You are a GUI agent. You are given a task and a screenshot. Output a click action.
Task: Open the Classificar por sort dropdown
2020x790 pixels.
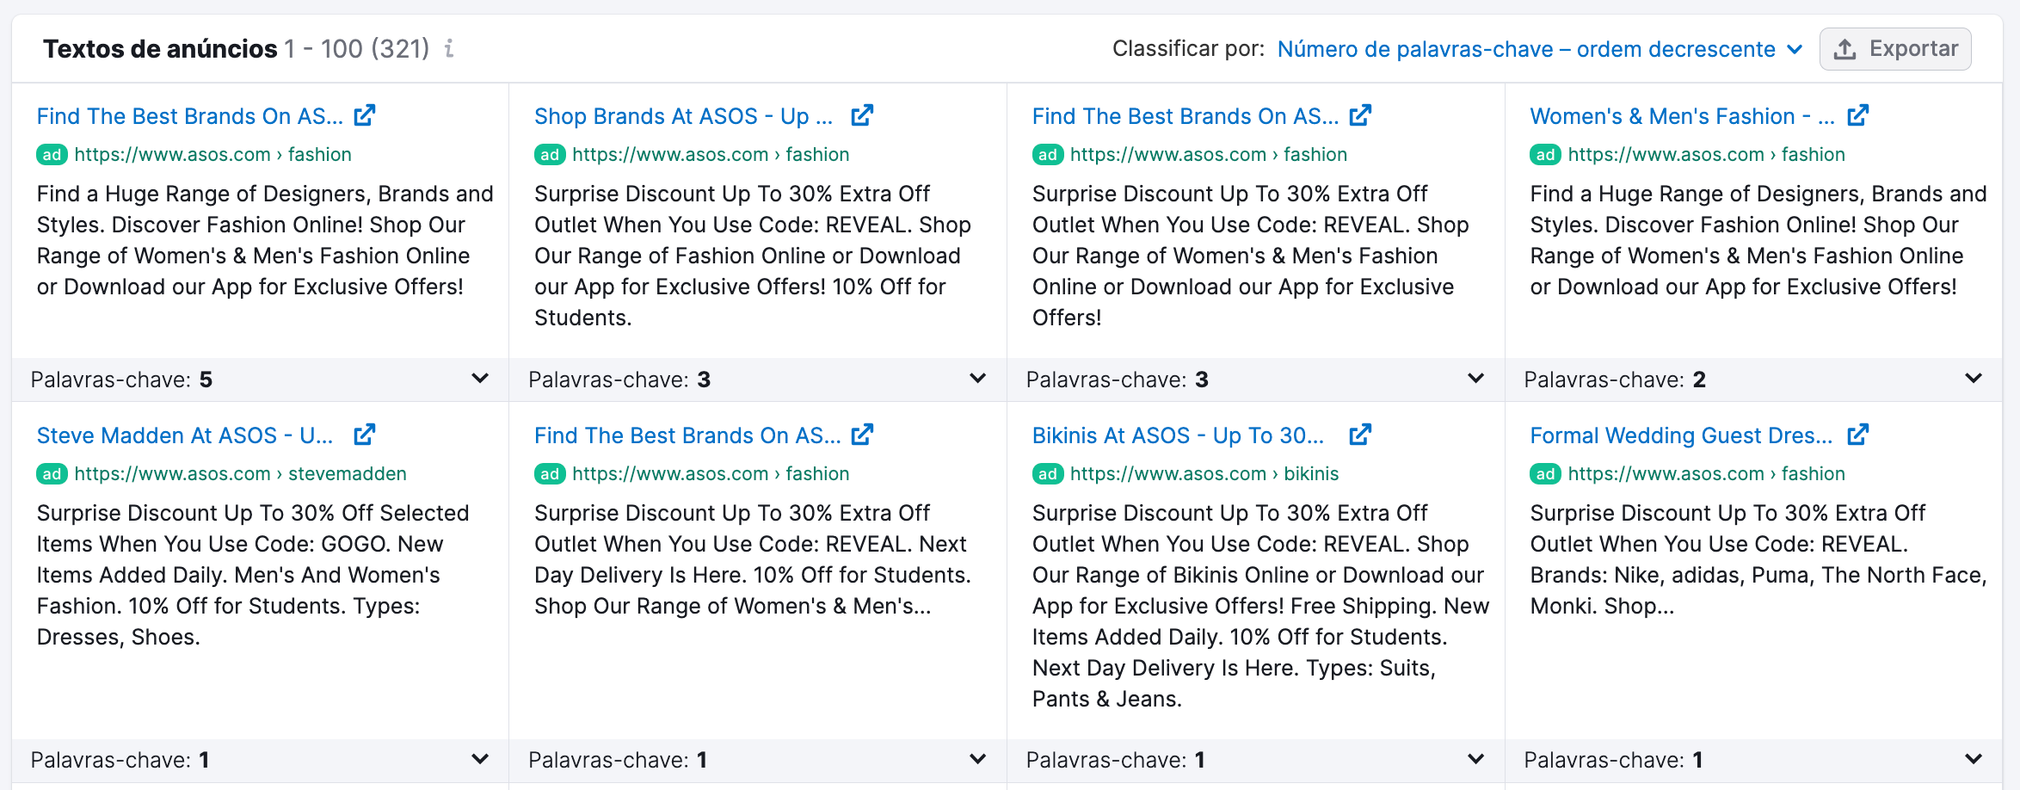pyautogui.click(x=1540, y=49)
